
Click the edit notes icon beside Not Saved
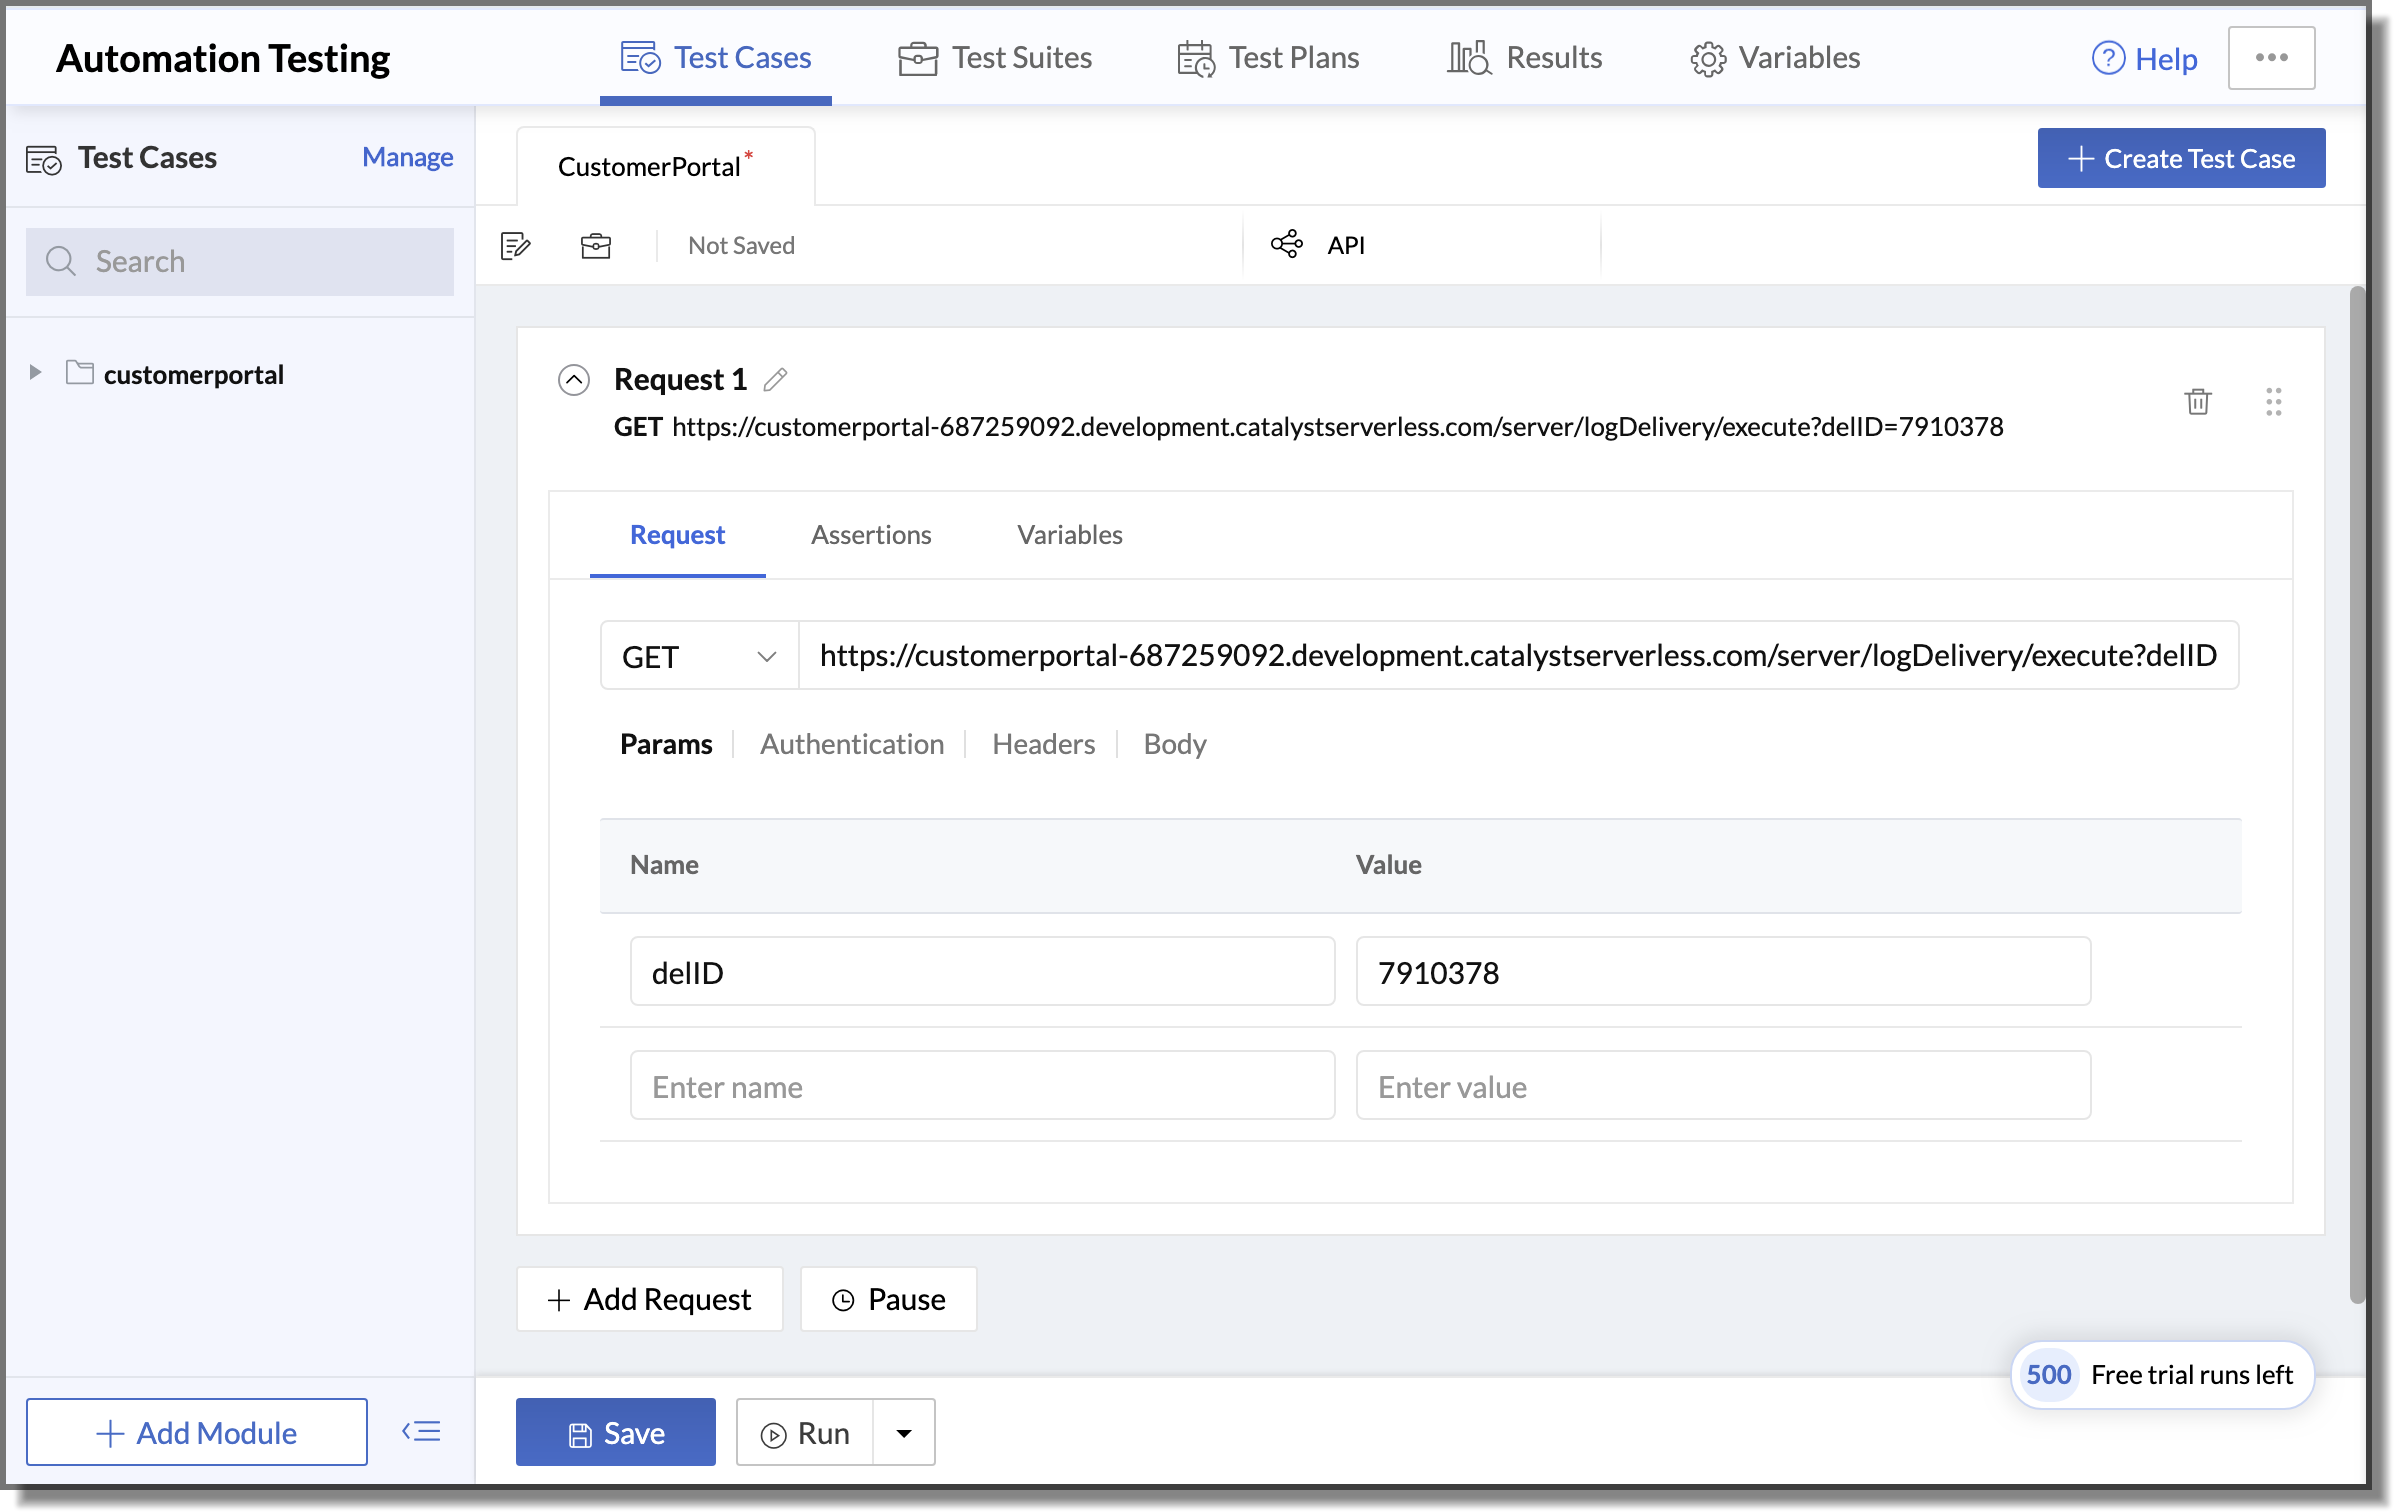point(515,245)
